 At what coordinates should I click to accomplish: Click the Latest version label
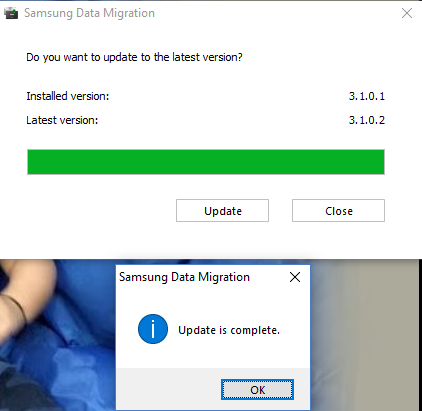[x=62, y=120]
